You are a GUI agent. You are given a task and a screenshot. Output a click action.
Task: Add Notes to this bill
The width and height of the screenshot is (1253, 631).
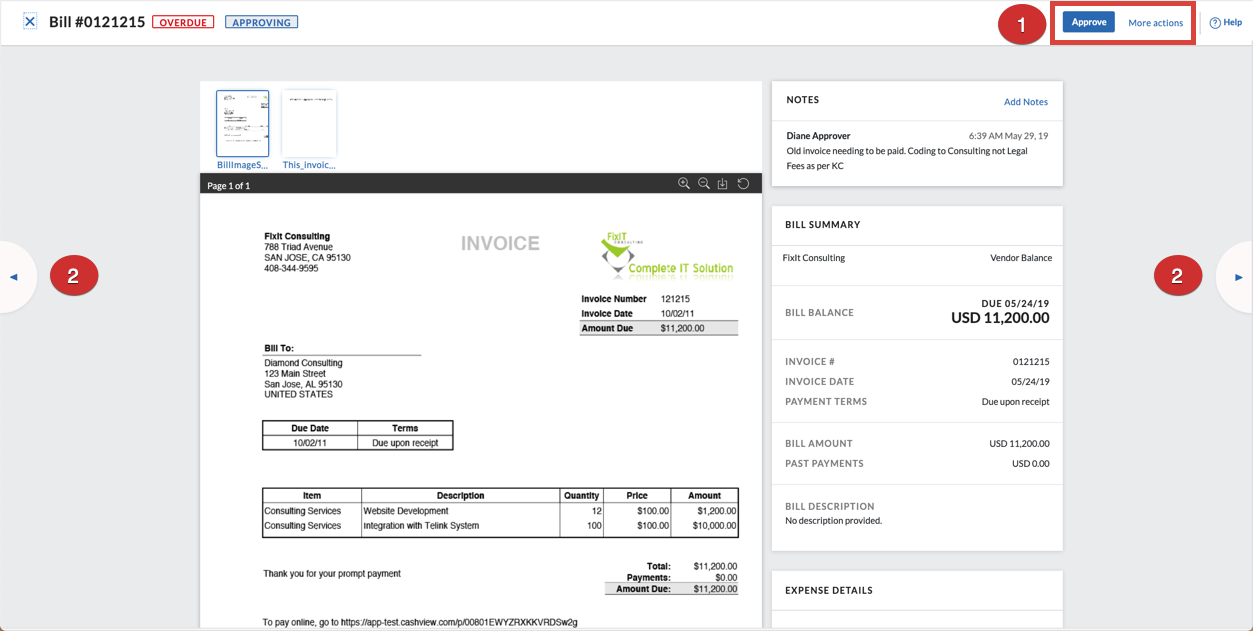coord(1026,102)
